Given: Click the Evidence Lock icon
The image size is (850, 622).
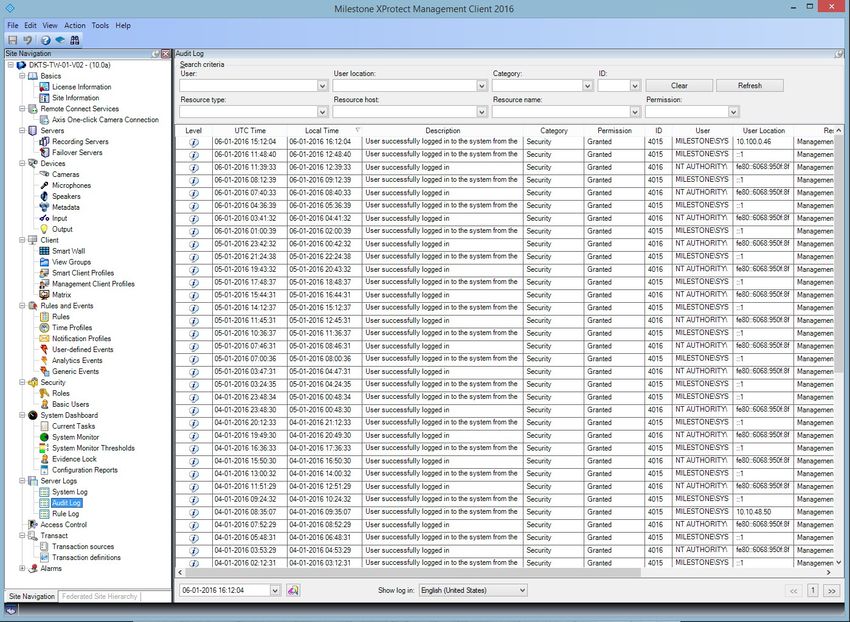Looking at the screenshot, I should click(44, 459).
